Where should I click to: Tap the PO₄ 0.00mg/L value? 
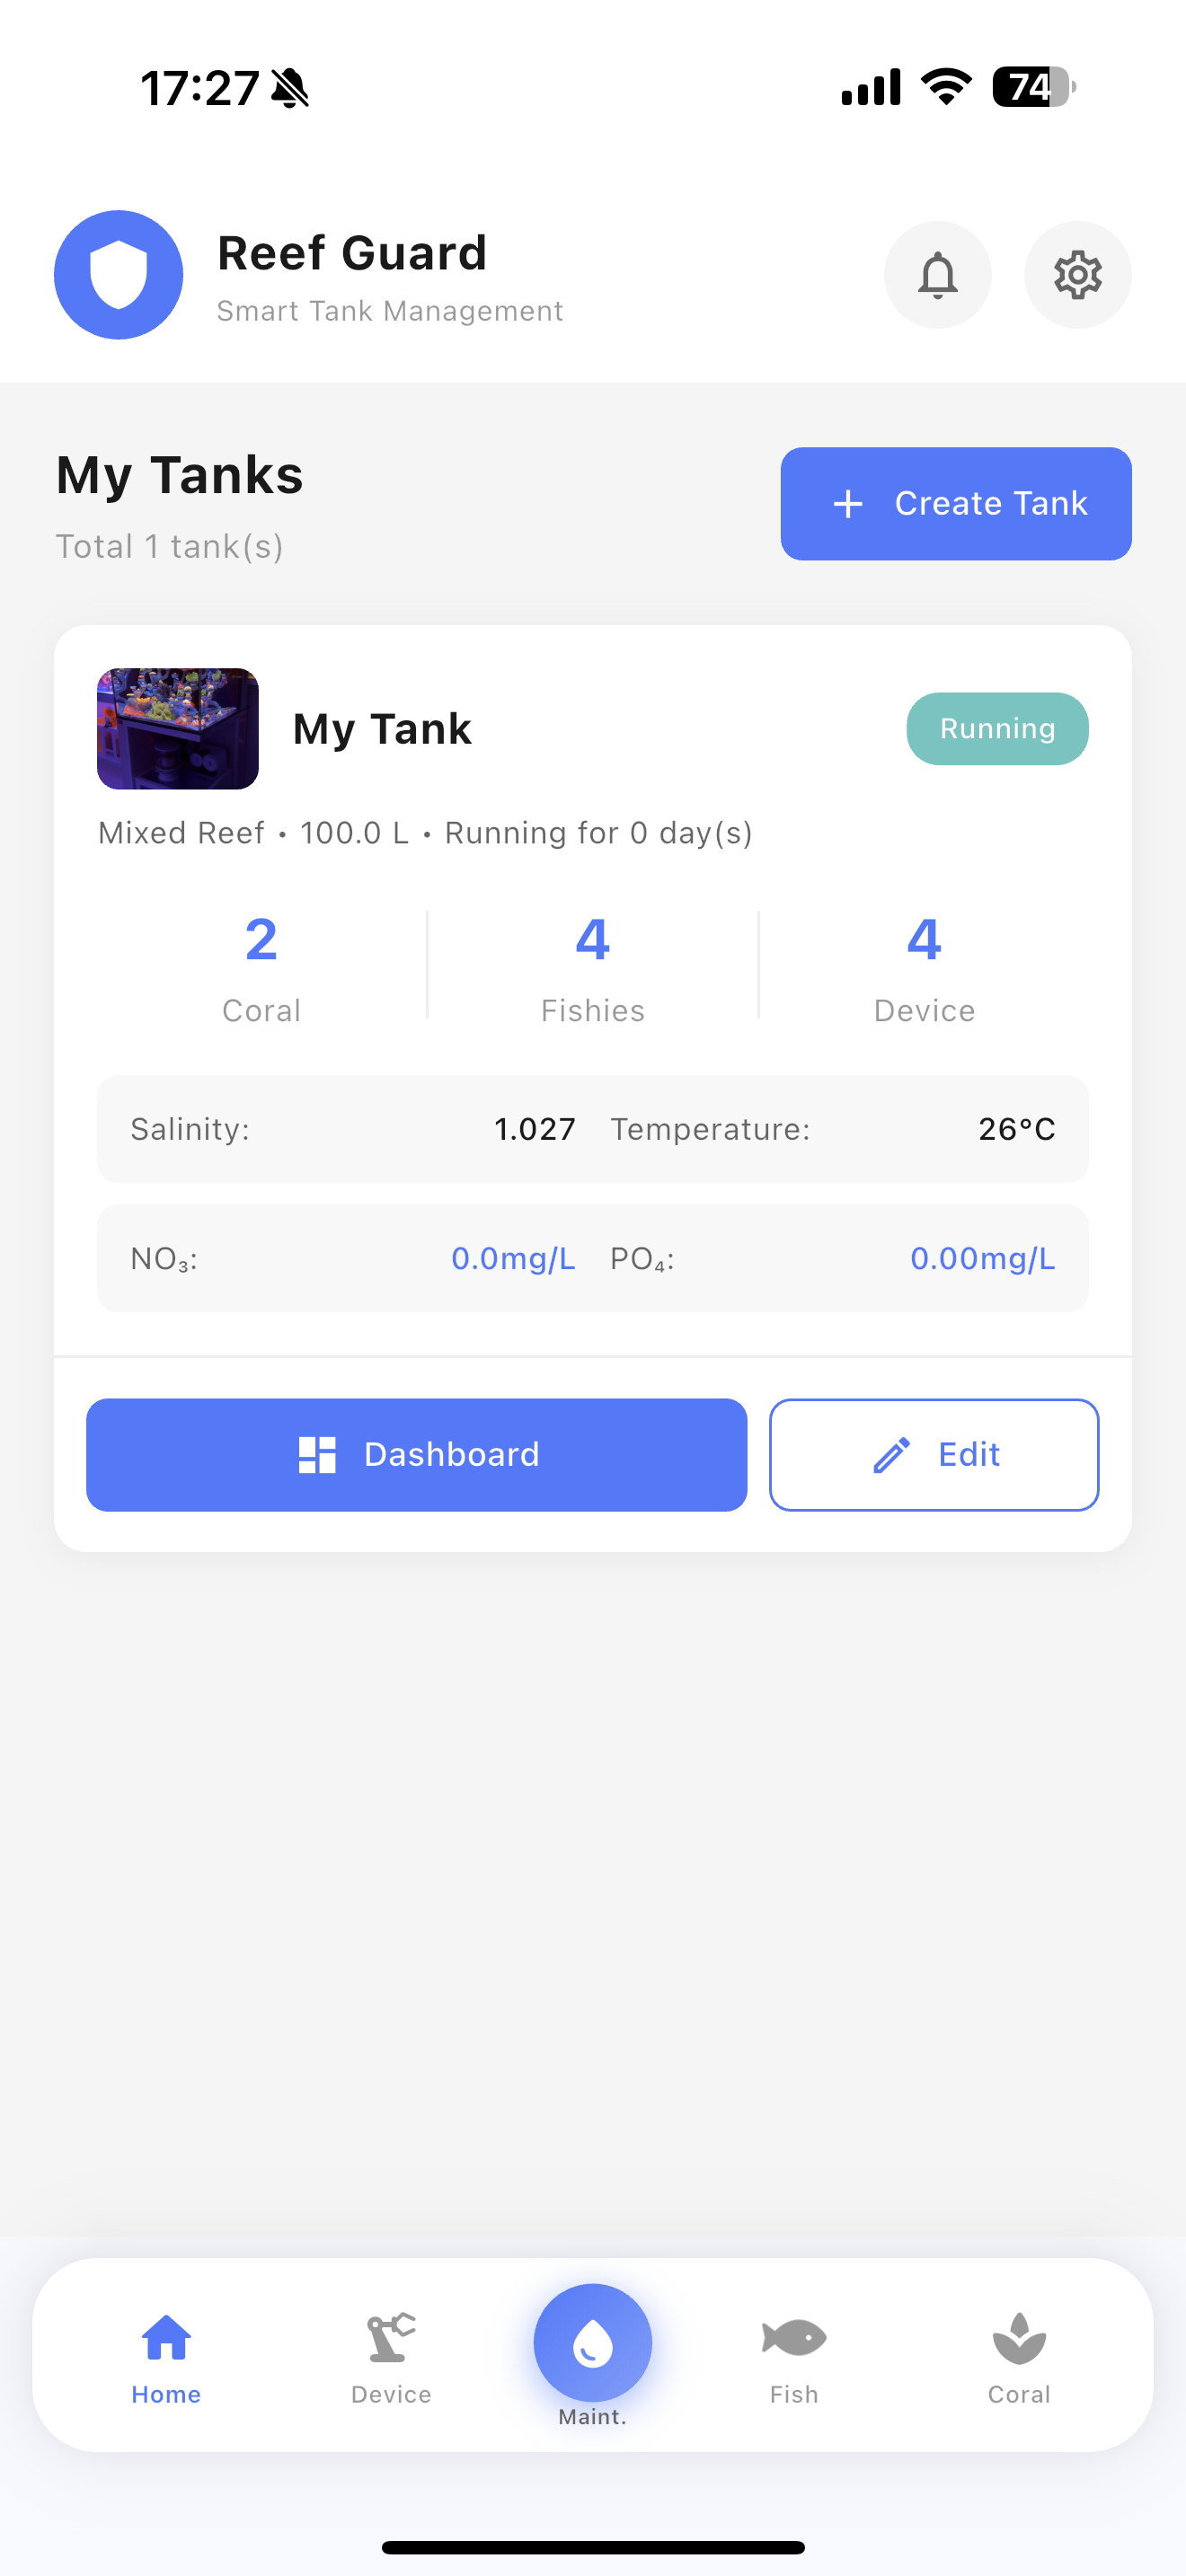pos(982,1258)
